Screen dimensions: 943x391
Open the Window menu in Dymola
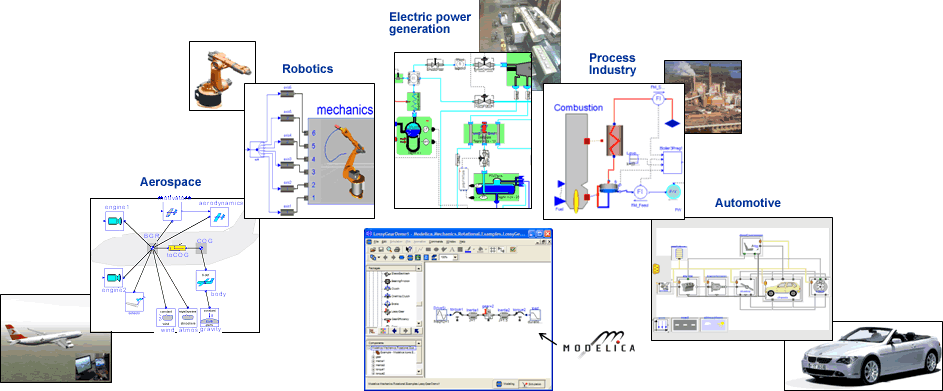[450, 242]
